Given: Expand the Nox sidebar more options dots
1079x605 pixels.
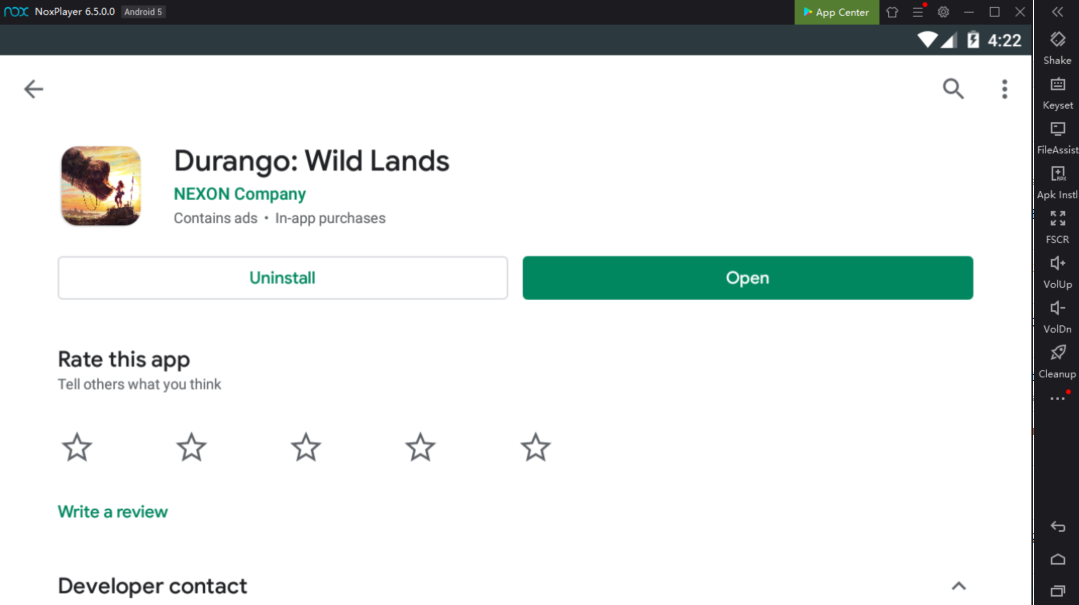Looking at the screenshot, I should point(1057,399).
